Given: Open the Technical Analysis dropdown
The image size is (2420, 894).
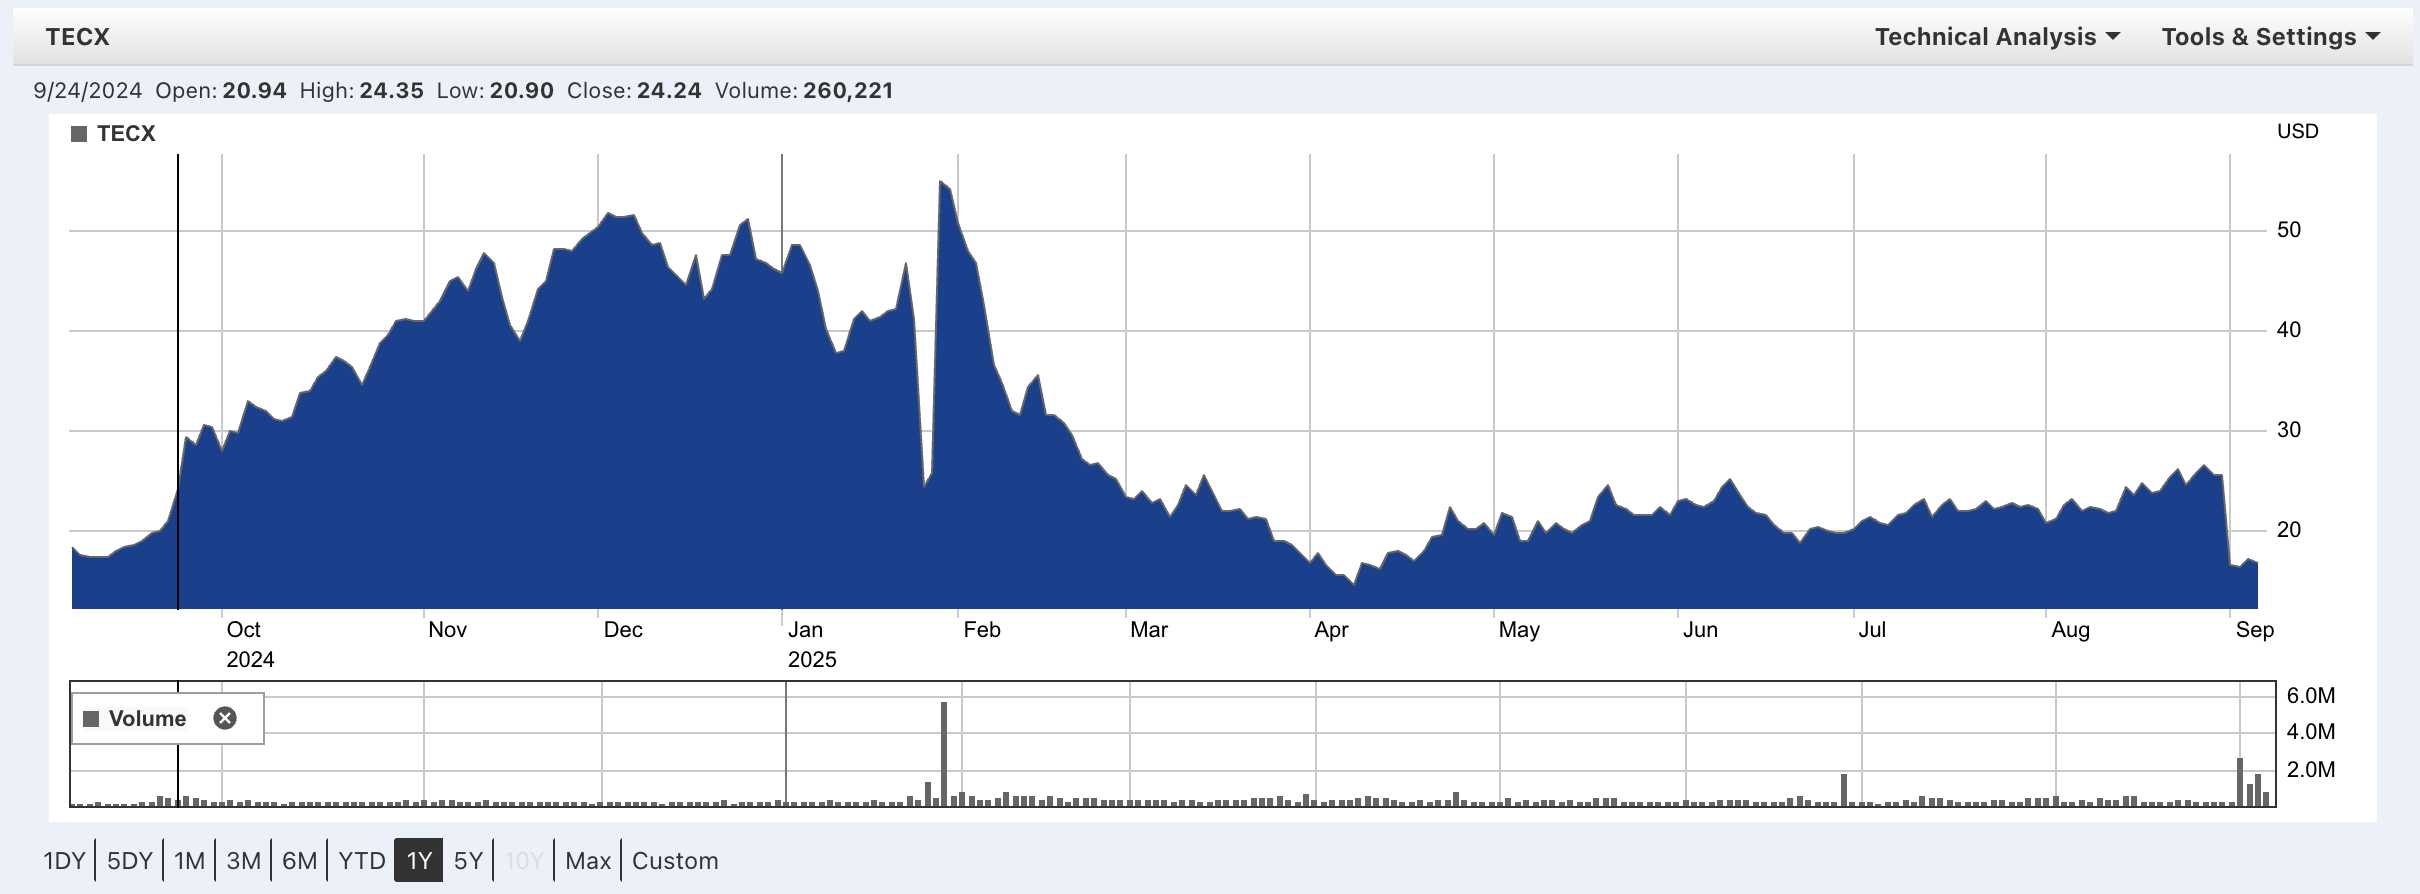Looking at the screenshot, I should point(1996,37).
